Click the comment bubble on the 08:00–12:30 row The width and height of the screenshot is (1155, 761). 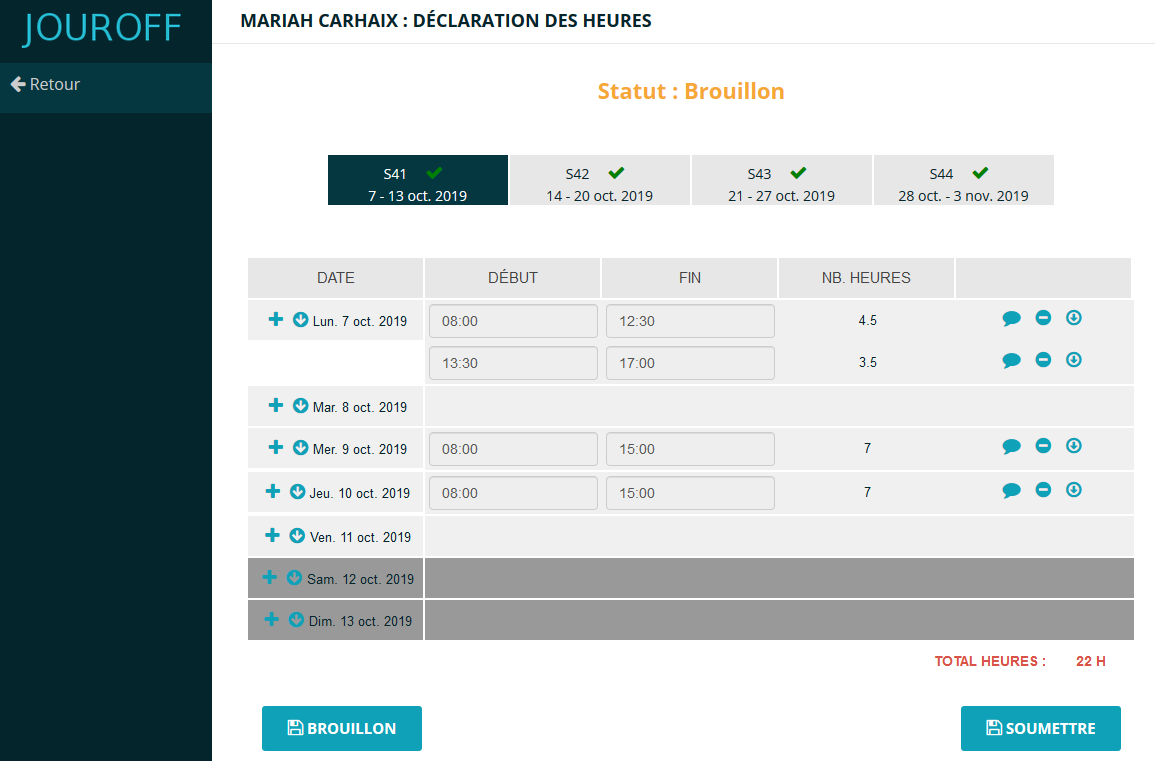point(1011,319)
